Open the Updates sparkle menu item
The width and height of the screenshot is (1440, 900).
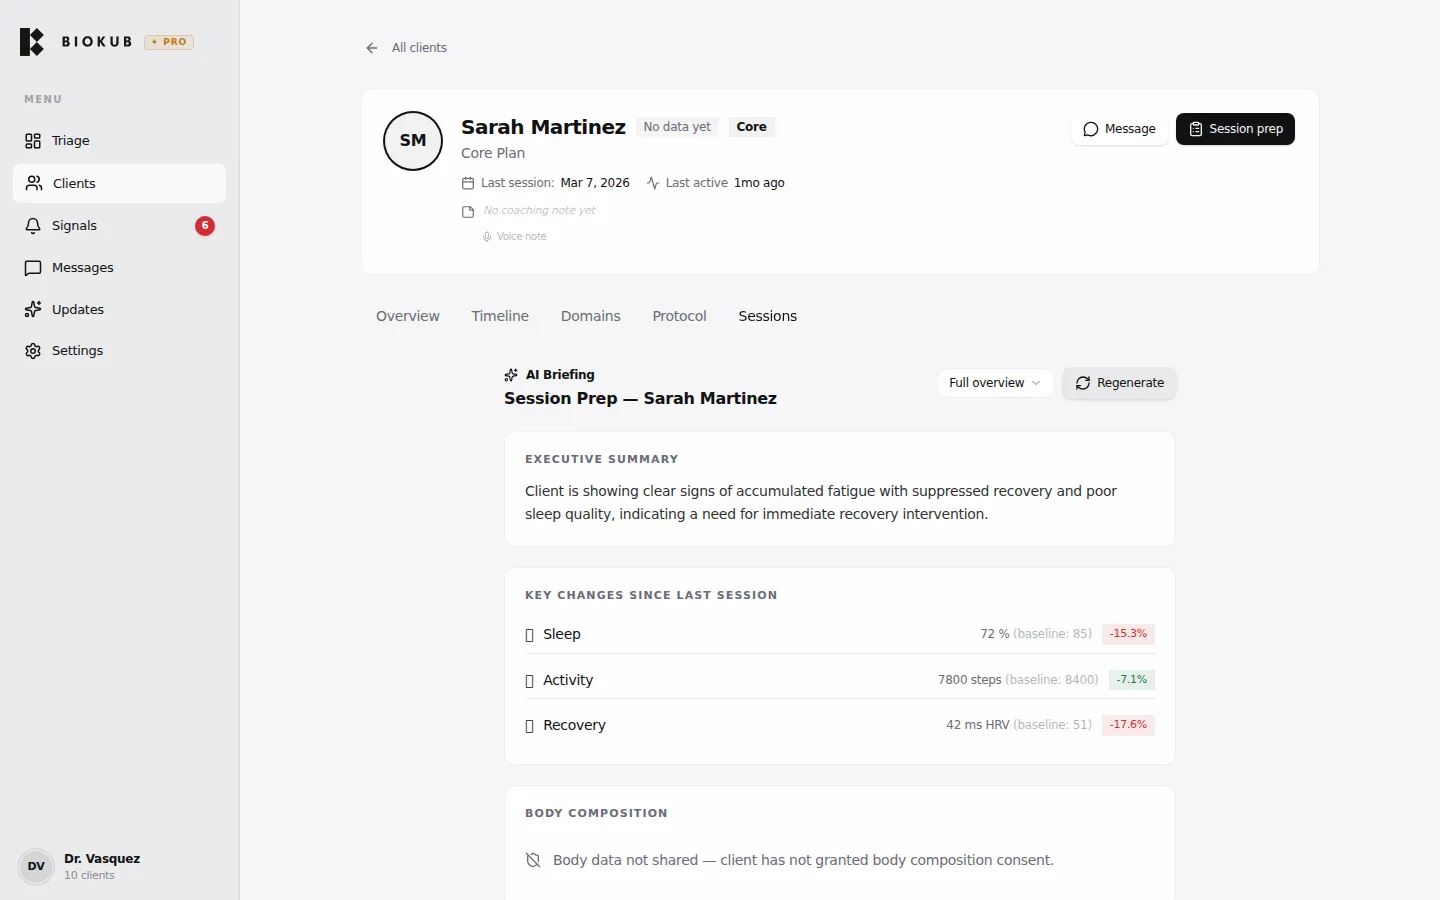77,310
